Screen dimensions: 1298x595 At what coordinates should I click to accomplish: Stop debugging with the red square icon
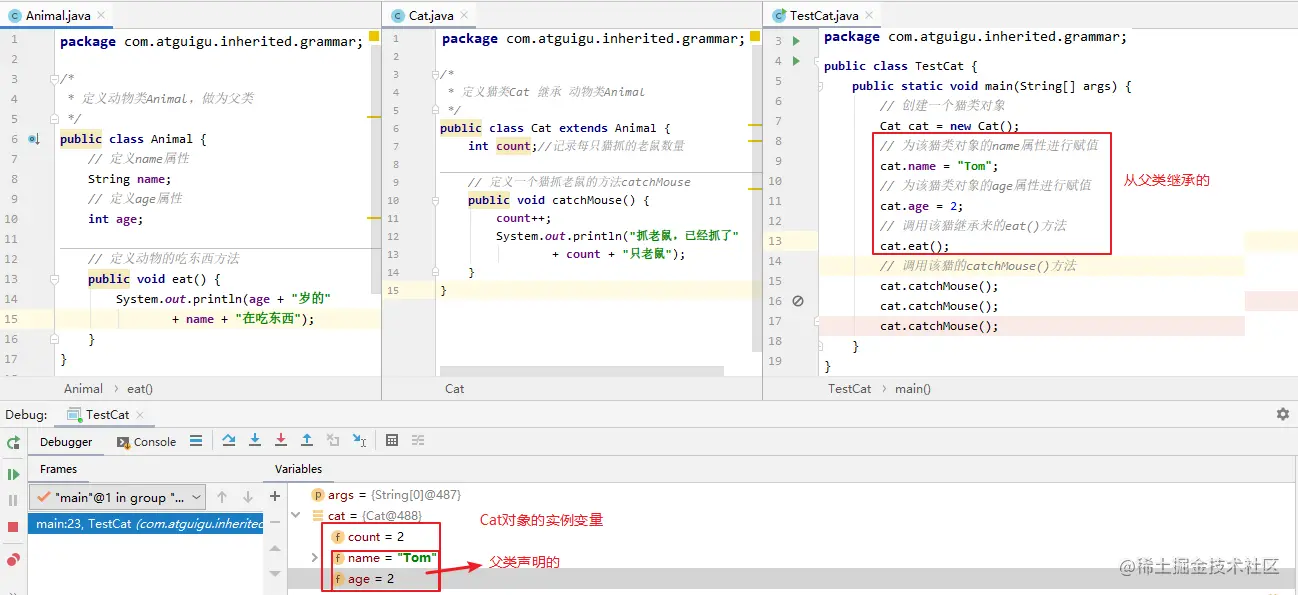(x=13, y=526)
